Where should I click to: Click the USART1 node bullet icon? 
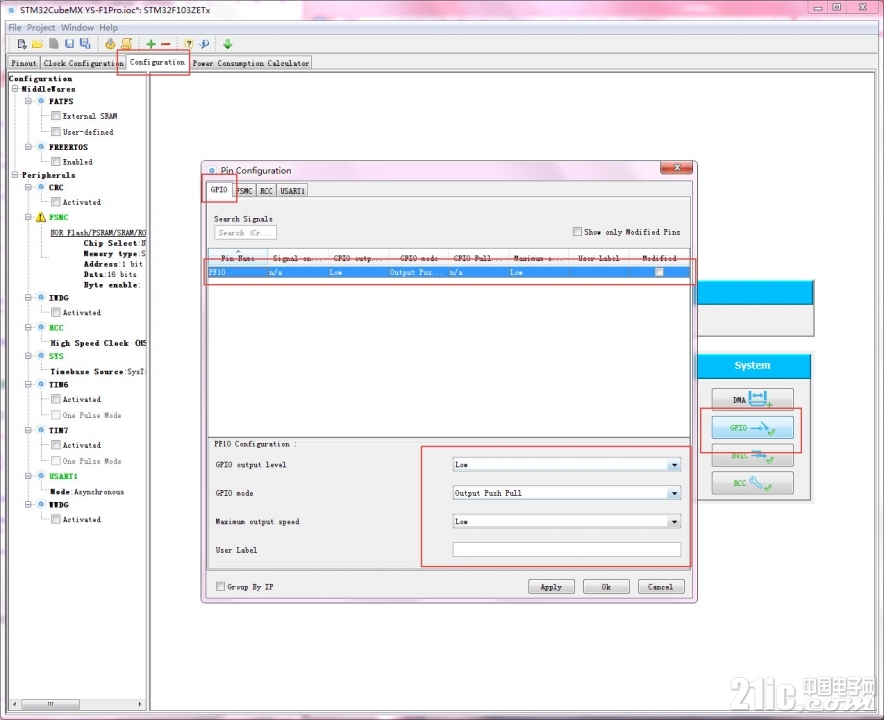pos(41,476)
